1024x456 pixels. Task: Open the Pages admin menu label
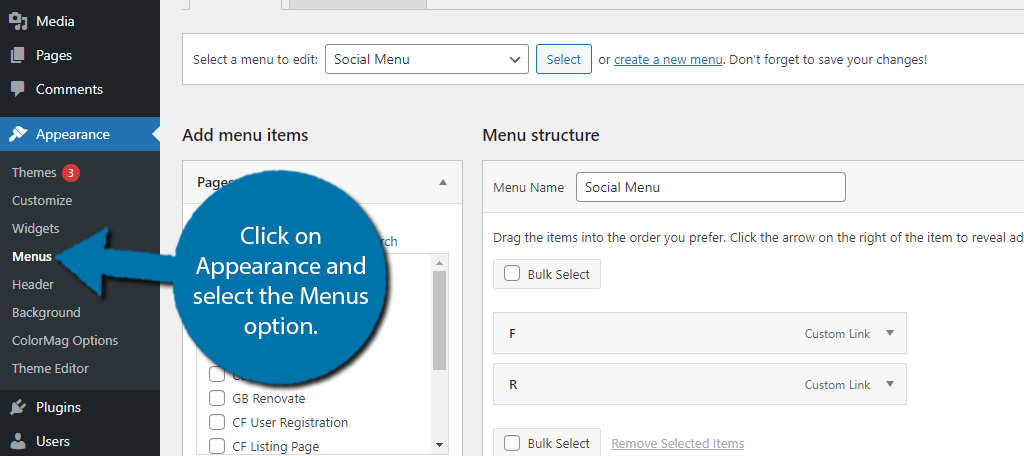54,56
